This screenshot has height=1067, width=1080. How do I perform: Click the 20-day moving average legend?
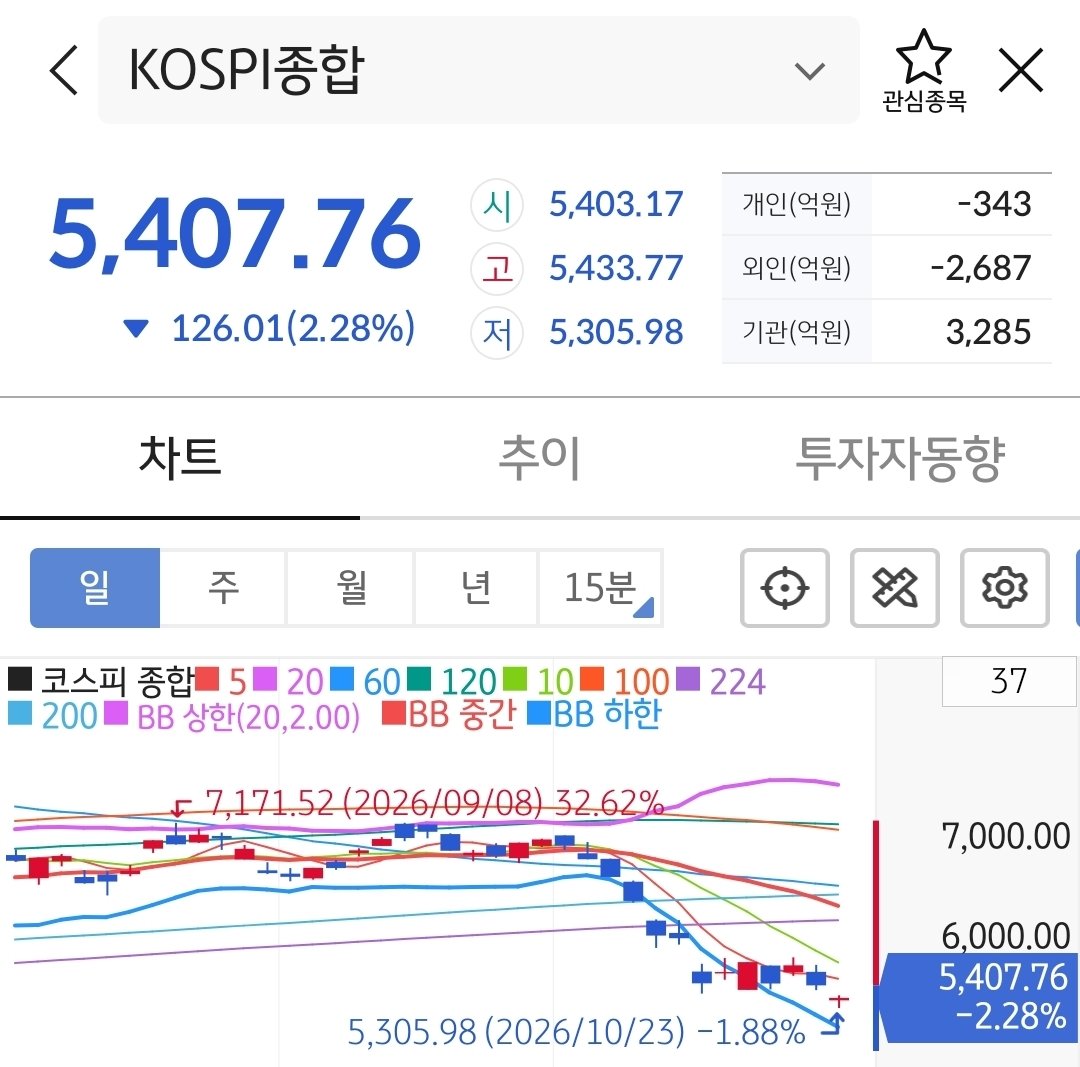point(289,681)
